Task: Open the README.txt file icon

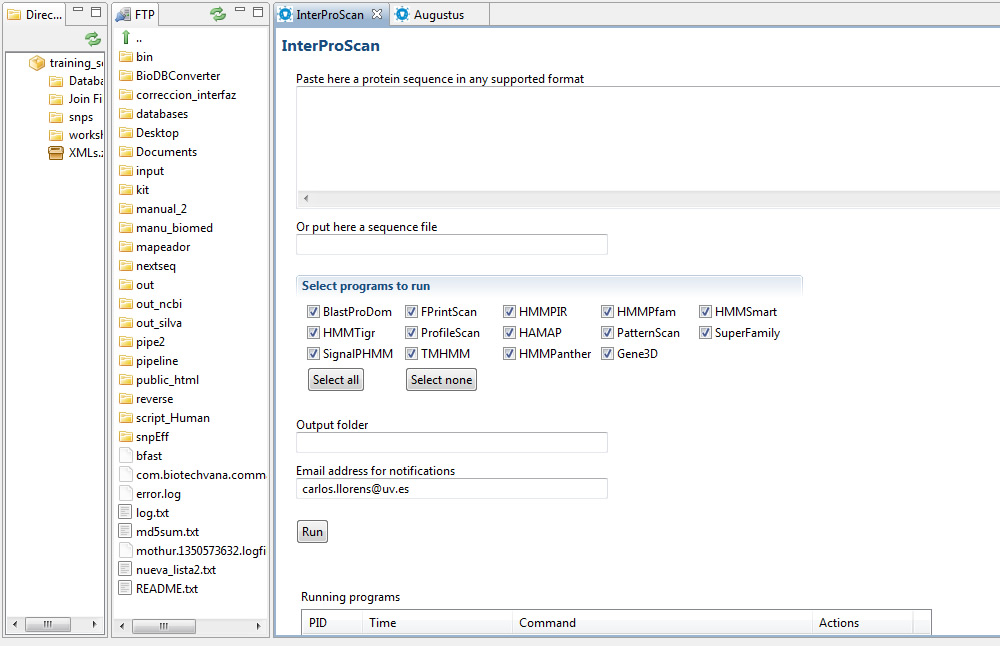Action: (126, 589)
